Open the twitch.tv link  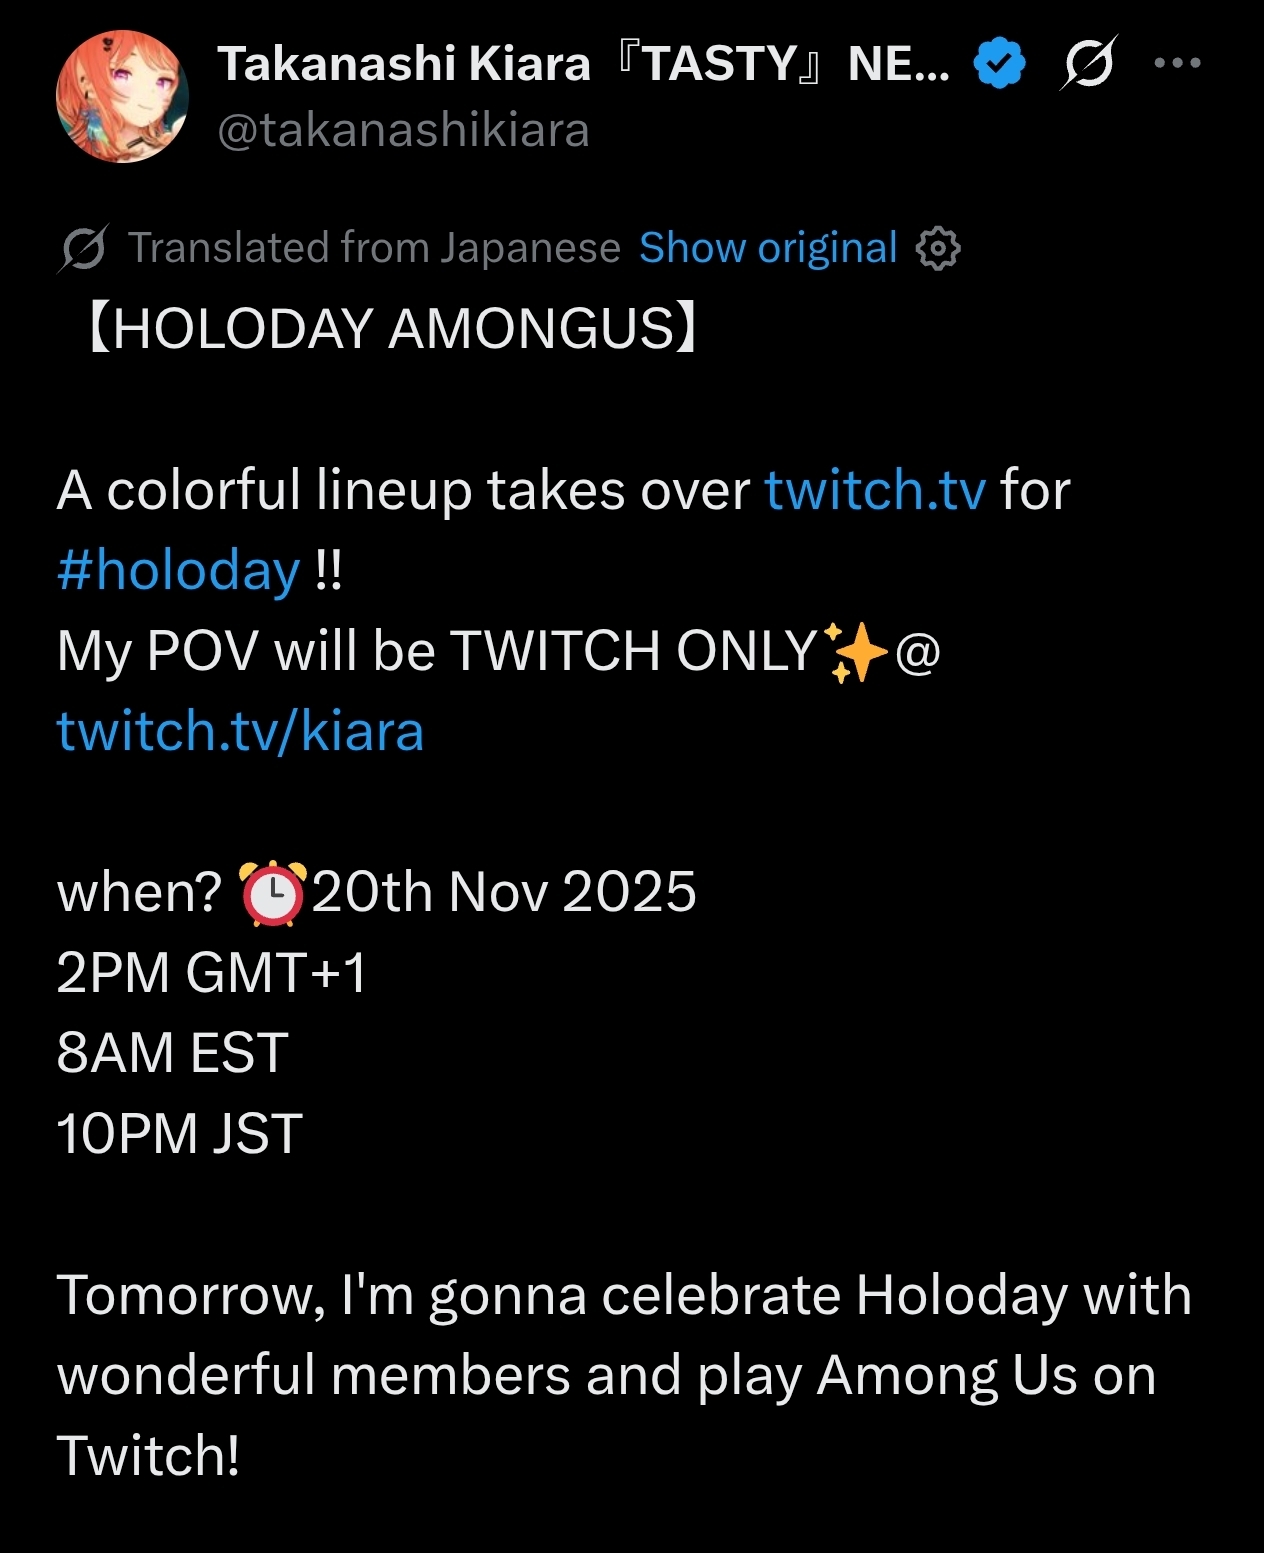875,490
